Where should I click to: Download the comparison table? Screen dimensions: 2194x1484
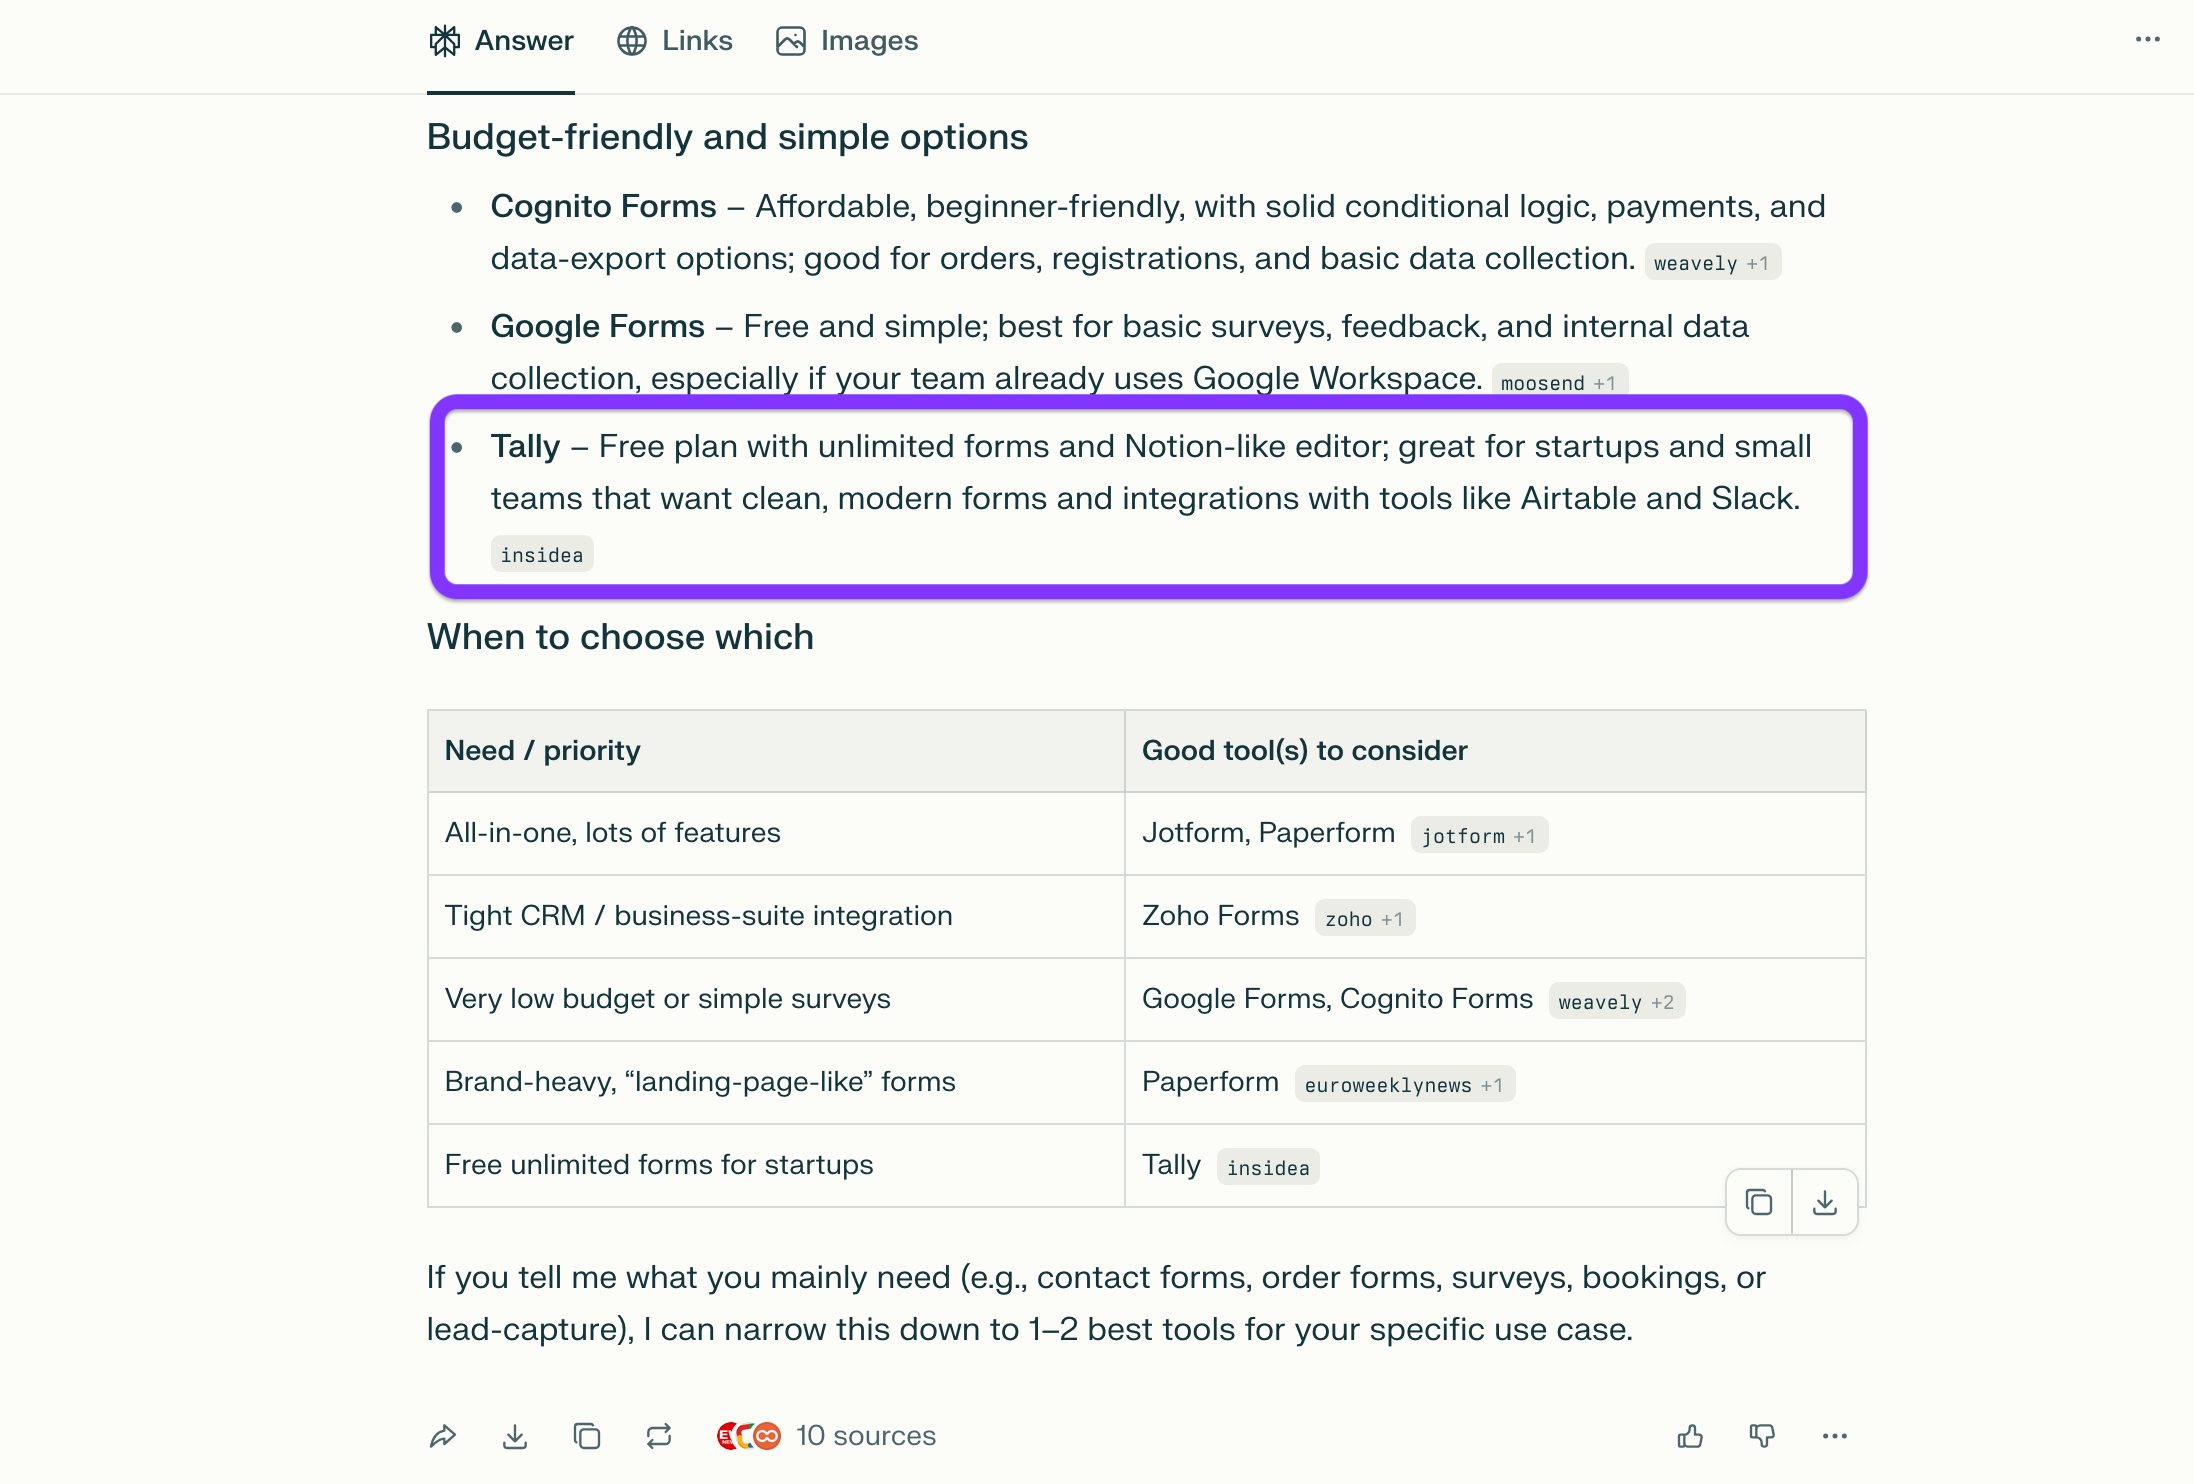[1825, 1202]
